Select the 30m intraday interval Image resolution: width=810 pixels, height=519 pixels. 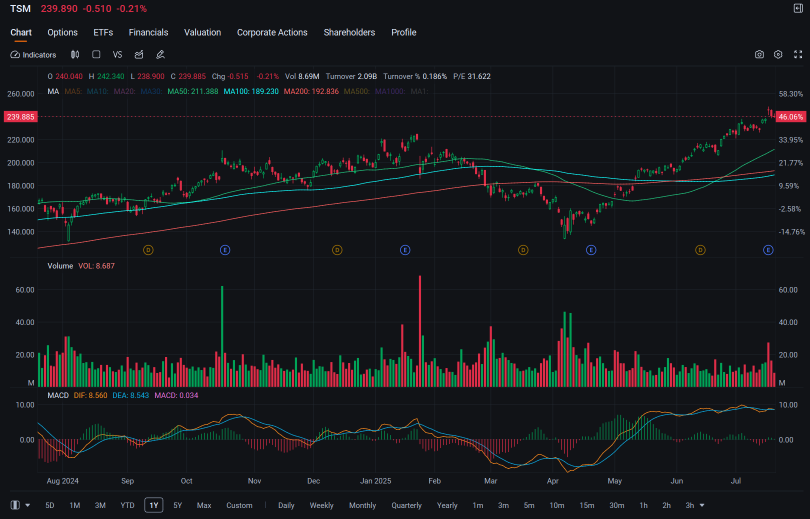point(616,505)
